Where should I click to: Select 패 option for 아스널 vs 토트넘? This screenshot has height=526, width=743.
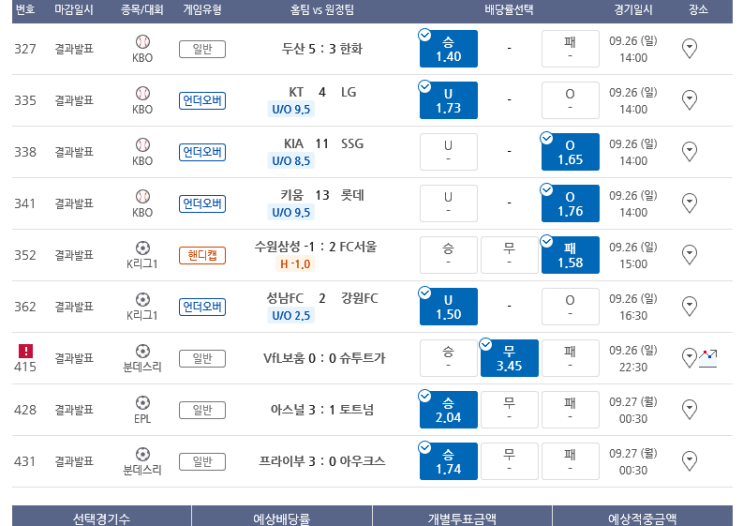tap(570, 410)
